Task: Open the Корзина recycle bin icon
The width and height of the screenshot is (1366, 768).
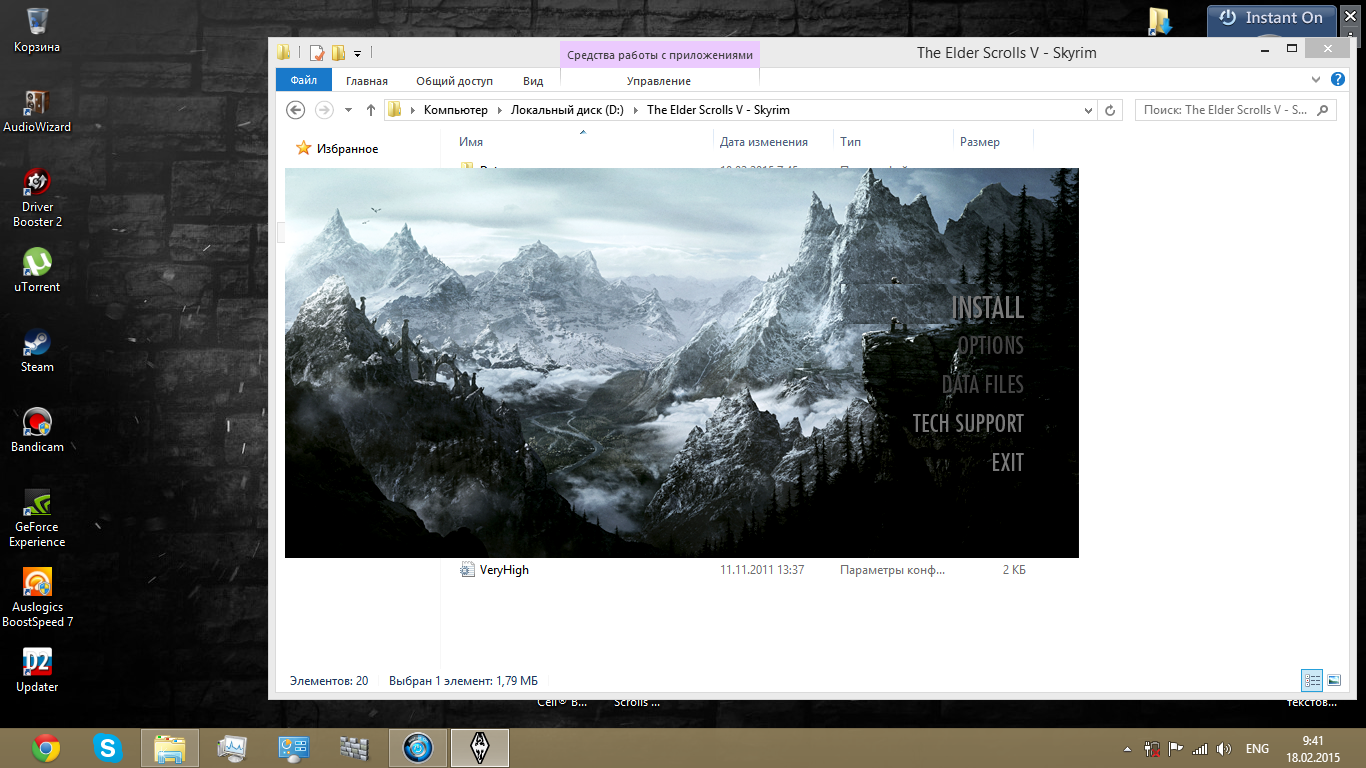Action: 37,29
